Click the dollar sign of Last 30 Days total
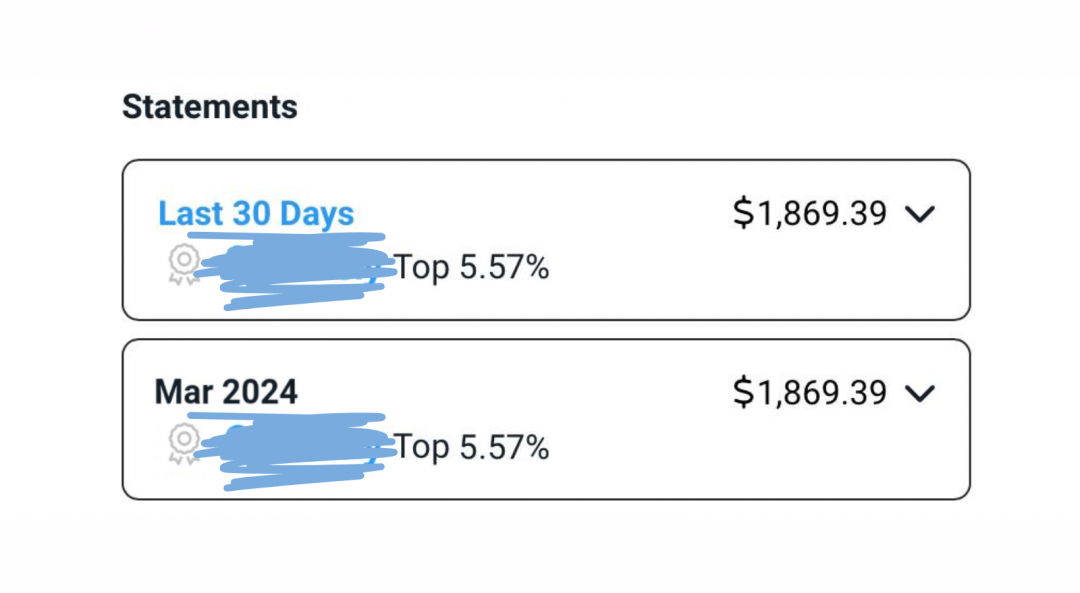The width and height of the screenshot is (1080, 593). 743,213
